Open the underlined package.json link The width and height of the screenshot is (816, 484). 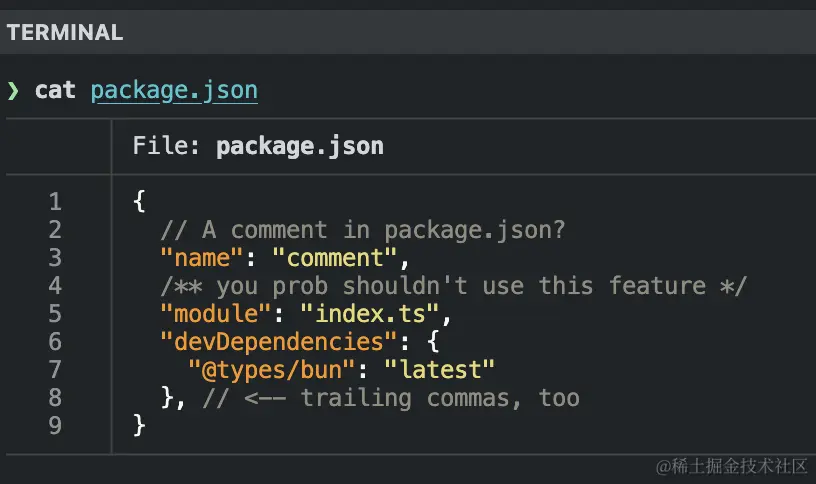(x=174, y=90)
